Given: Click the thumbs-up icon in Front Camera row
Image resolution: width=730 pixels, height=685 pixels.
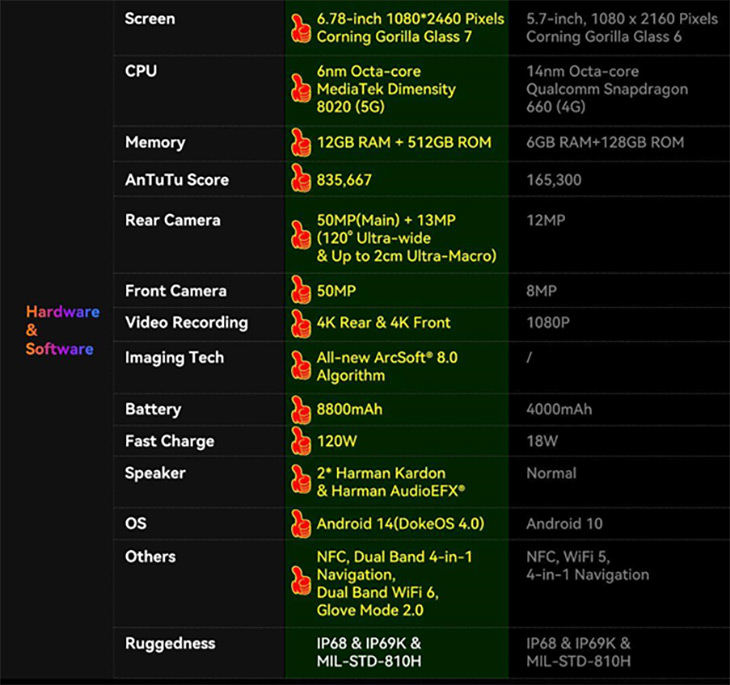Looking at the screenshot, I should [x=300, y=290].
